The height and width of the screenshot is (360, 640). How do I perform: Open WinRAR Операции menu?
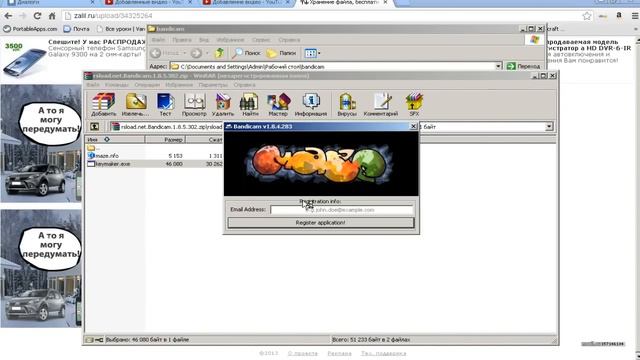[x=147, y=84]
